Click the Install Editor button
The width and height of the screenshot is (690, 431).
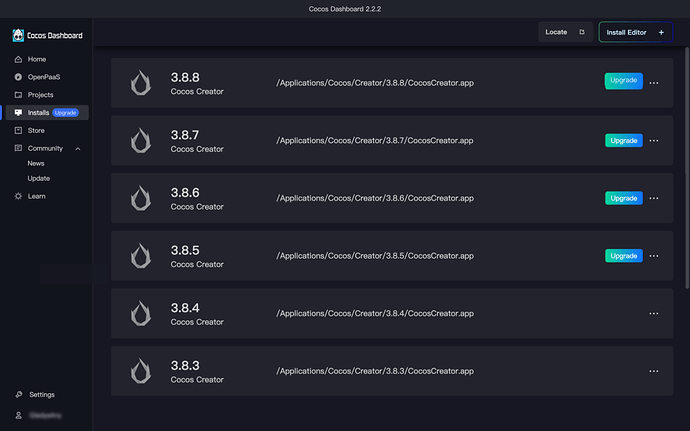(x=636, y=32)
